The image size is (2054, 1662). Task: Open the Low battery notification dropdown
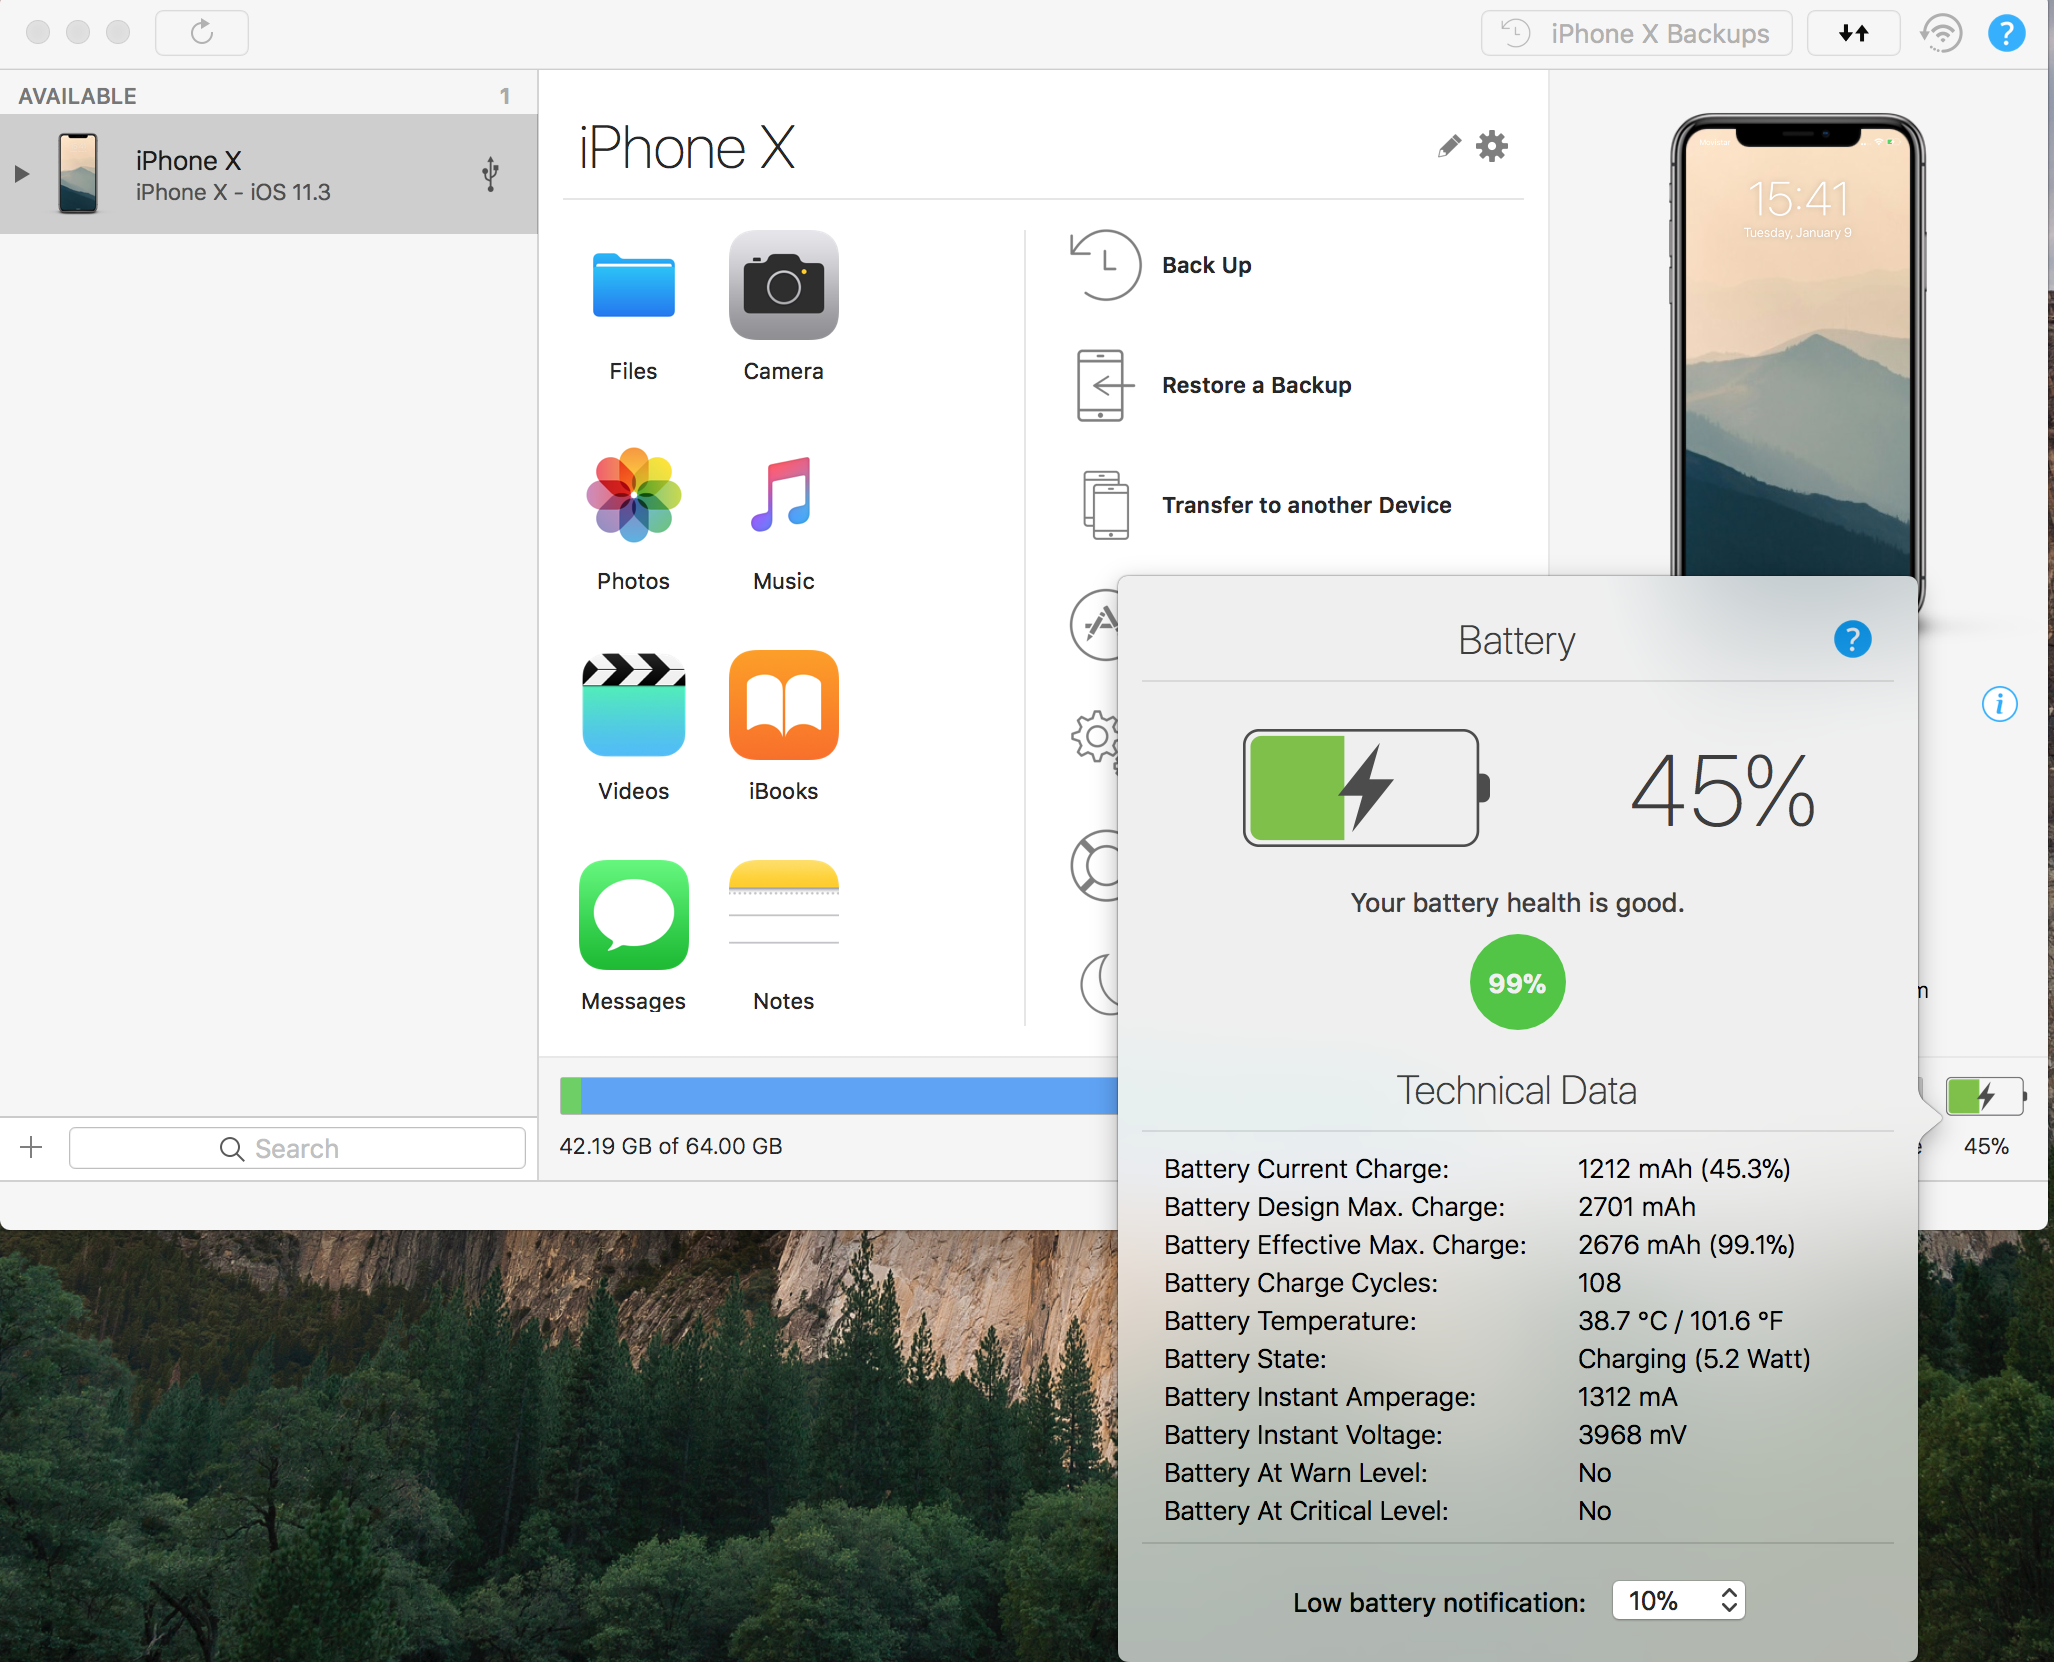(1678, 1601)
